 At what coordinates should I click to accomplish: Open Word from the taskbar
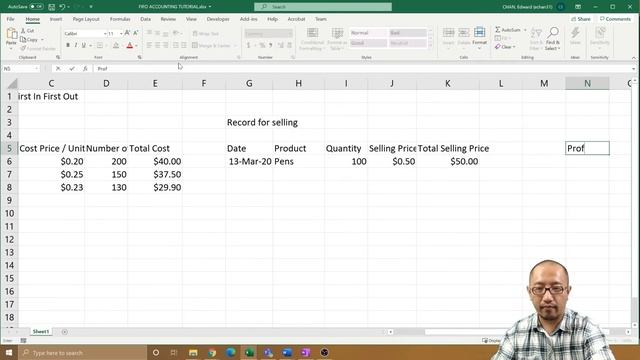coord(287,353)
